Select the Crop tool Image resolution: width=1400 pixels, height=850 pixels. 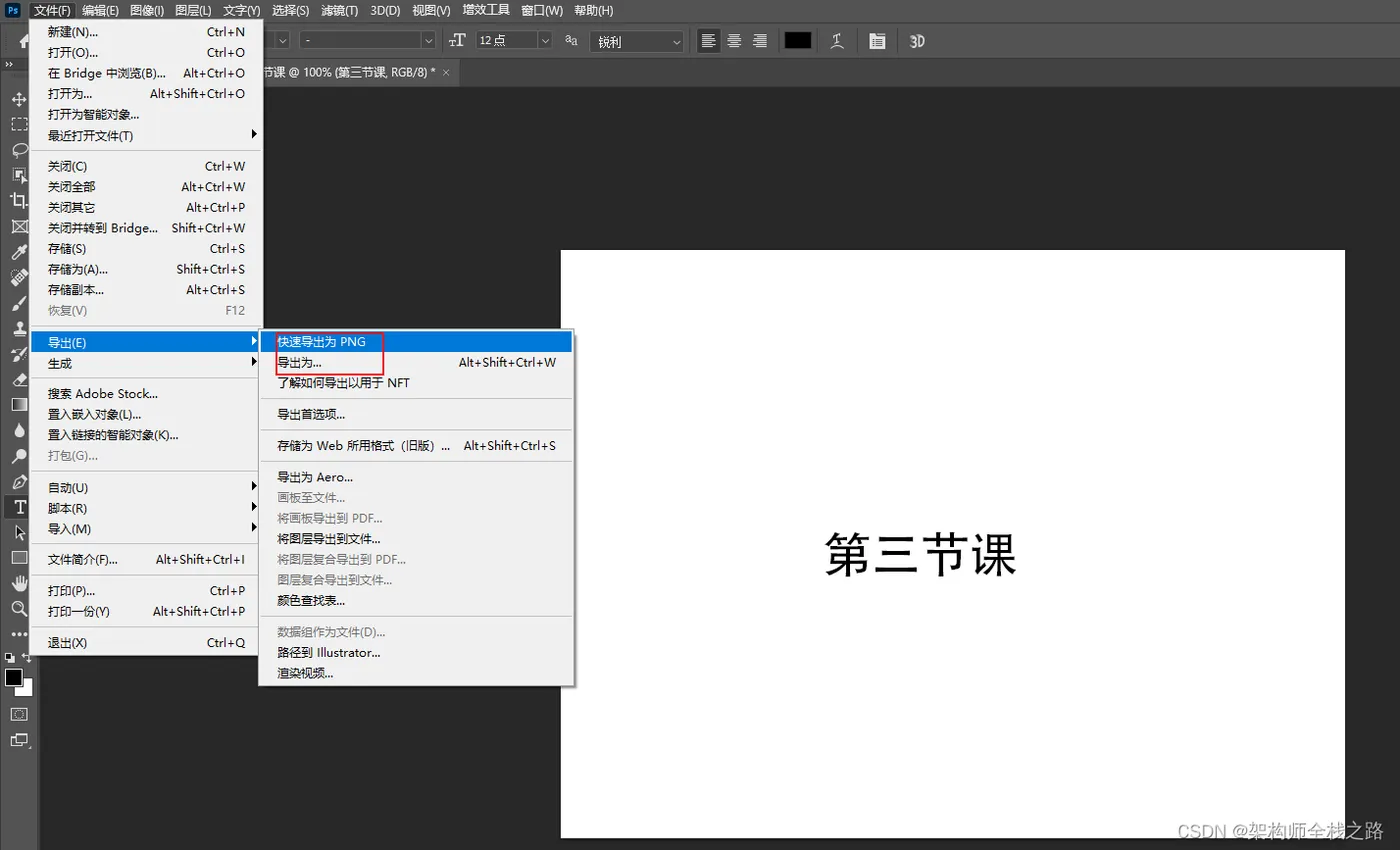coord(19,201)
